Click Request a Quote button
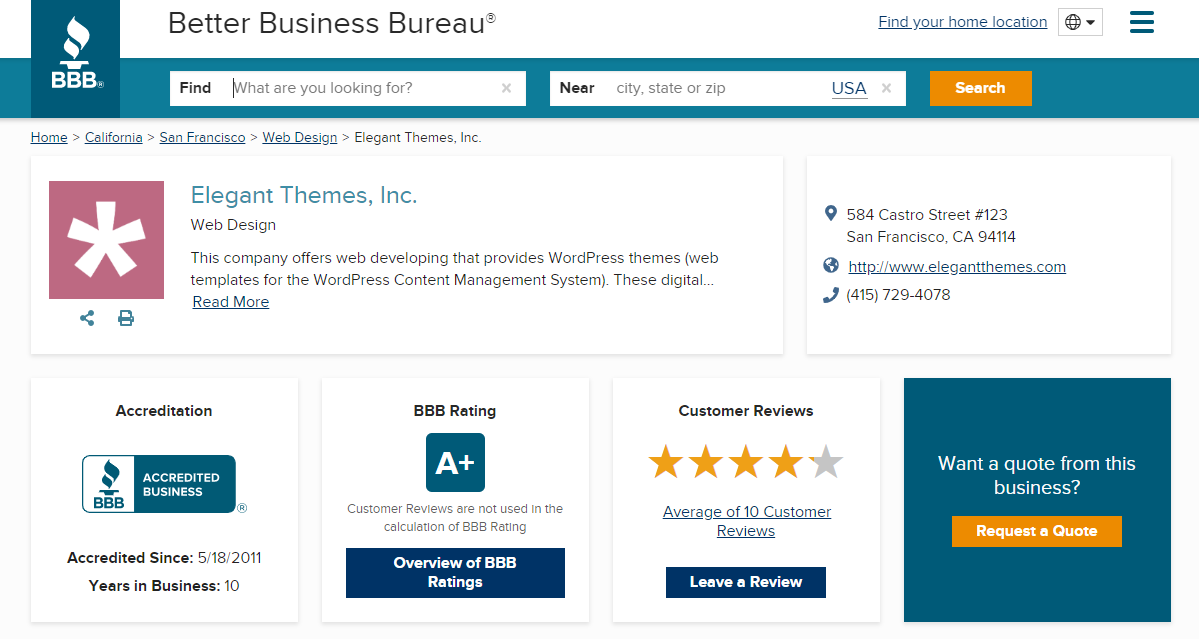The height and width of the screenshot is (639, 1199). (1036, 531)
